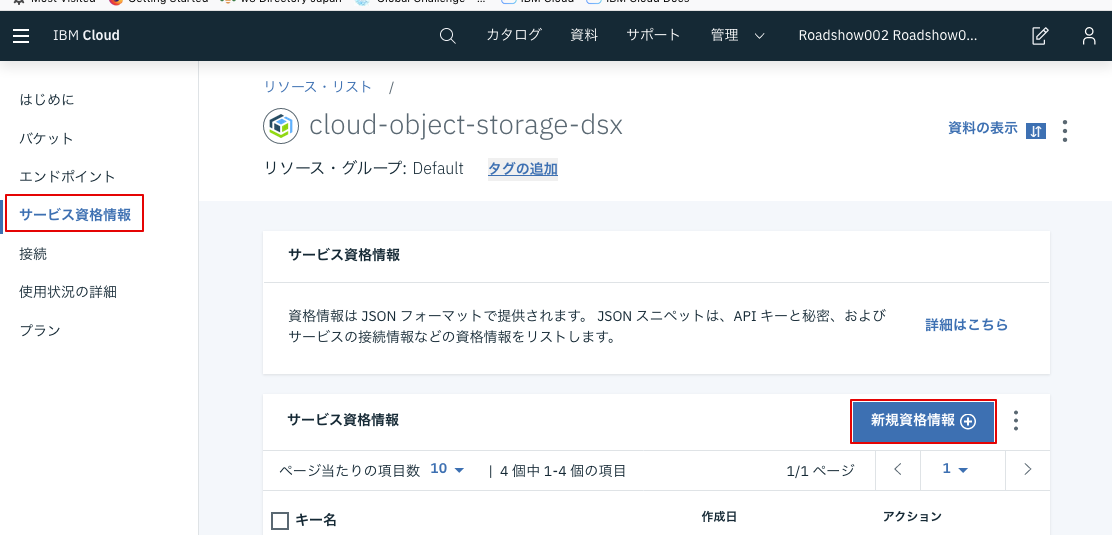The width and height of the screenshot is (1112, 535).
Task: Go to next page arrow
Action: point(1028,469)
